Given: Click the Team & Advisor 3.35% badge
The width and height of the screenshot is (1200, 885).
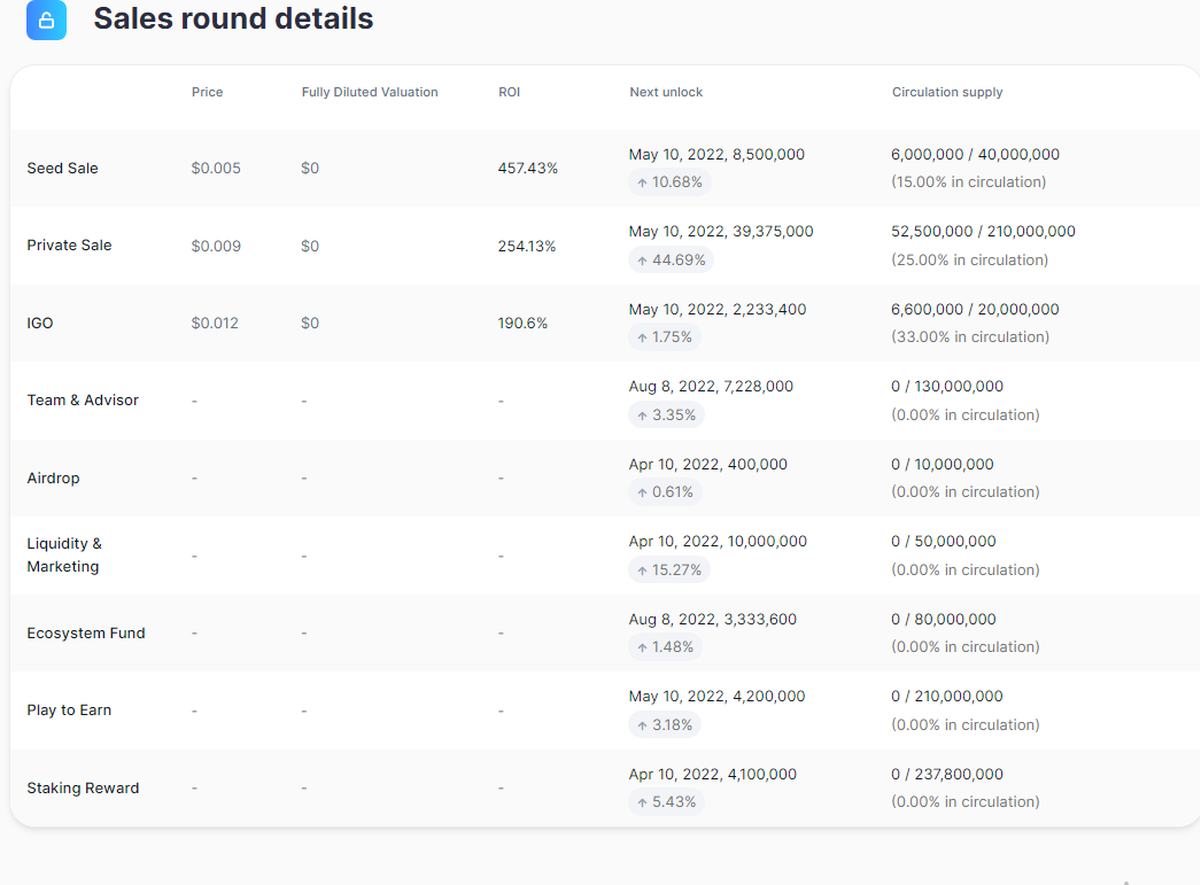Looking at the screenshot, I should 666,415.
